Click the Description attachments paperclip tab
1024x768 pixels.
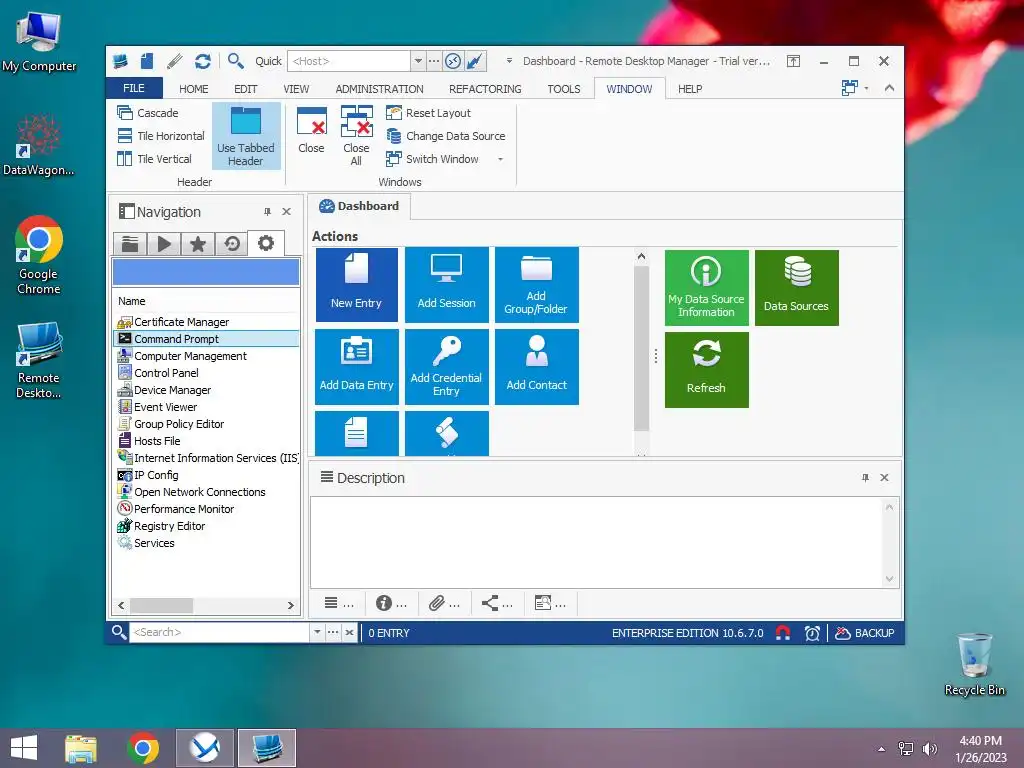(x=444, y=603)
